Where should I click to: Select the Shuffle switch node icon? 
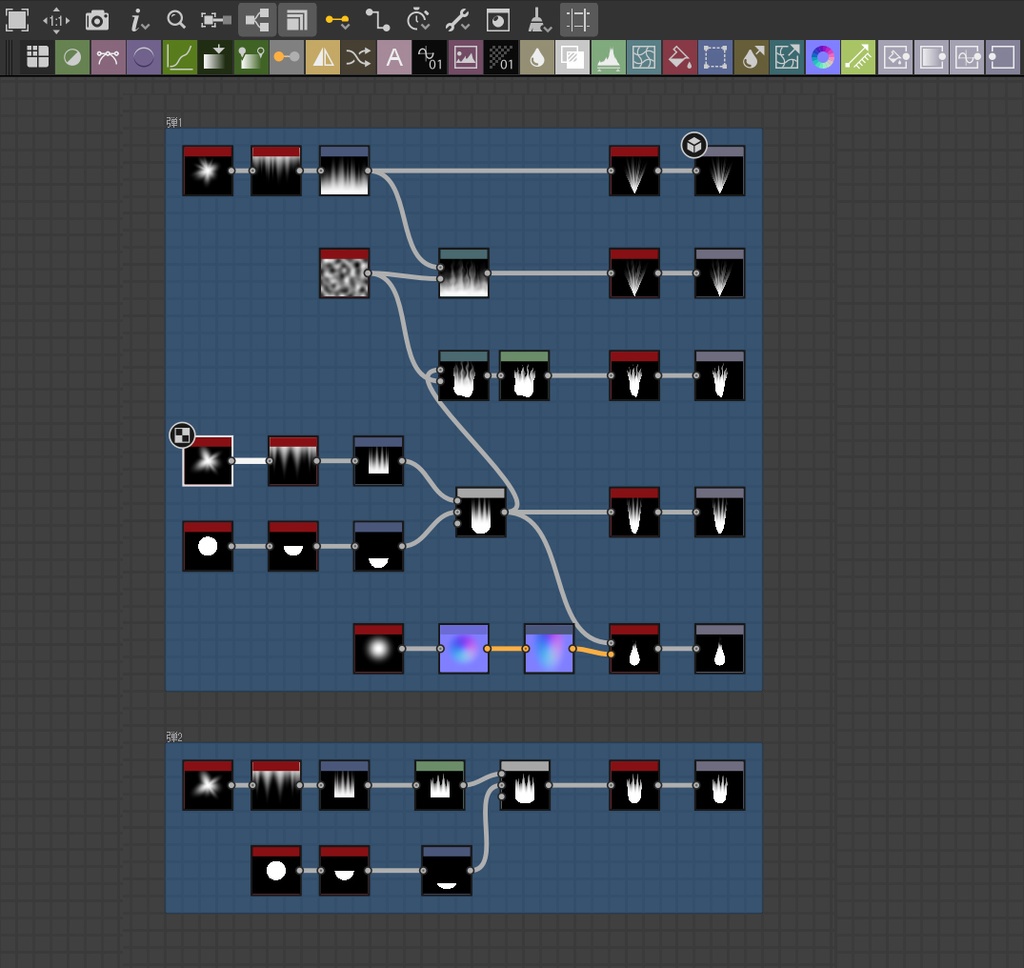[x=359, y=57]
